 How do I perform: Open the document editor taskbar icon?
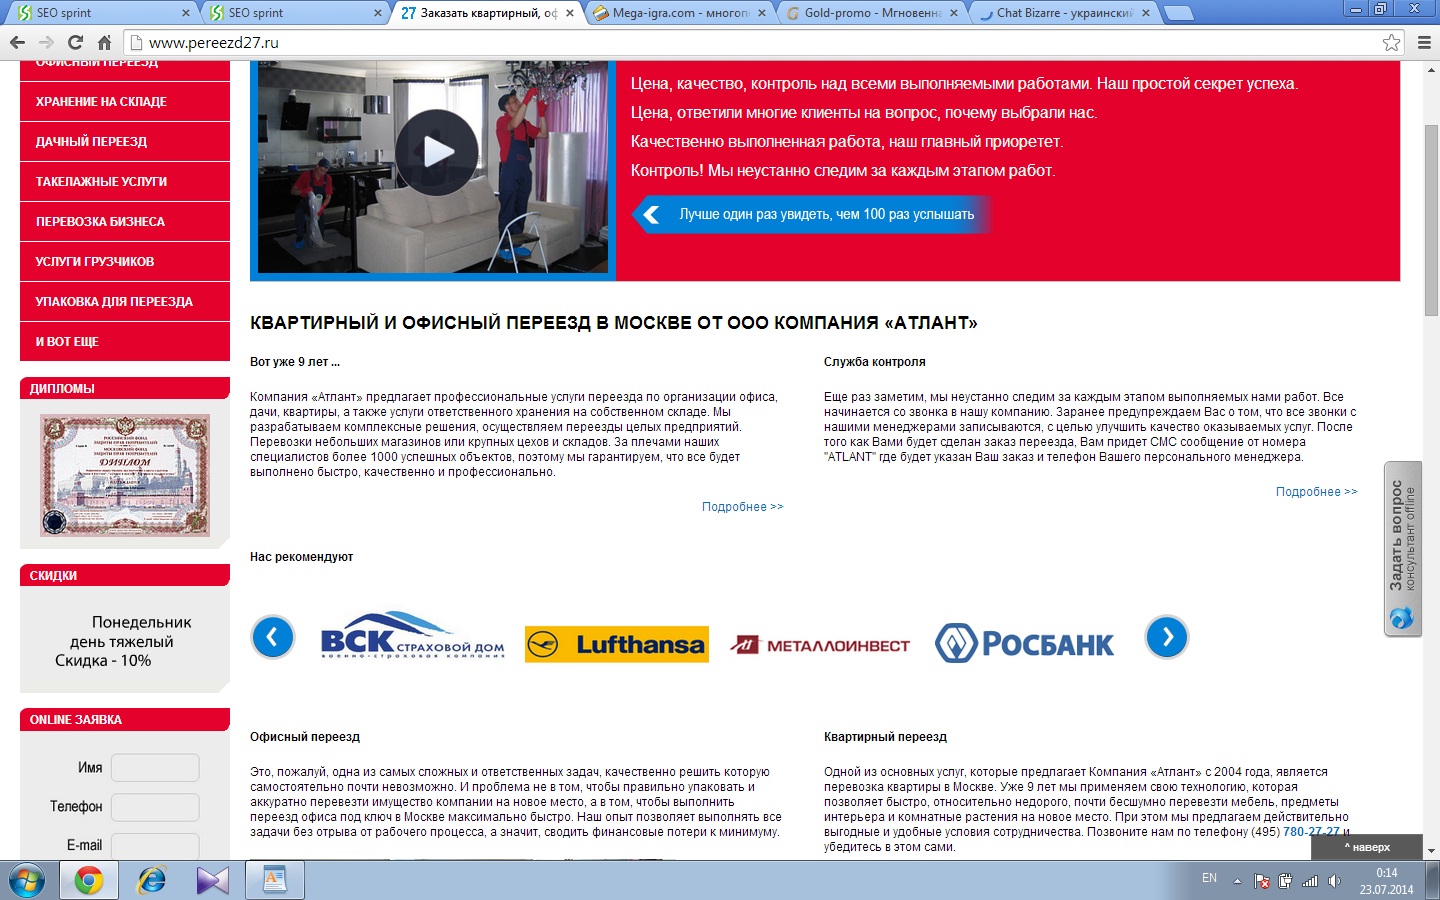(274, 880)
